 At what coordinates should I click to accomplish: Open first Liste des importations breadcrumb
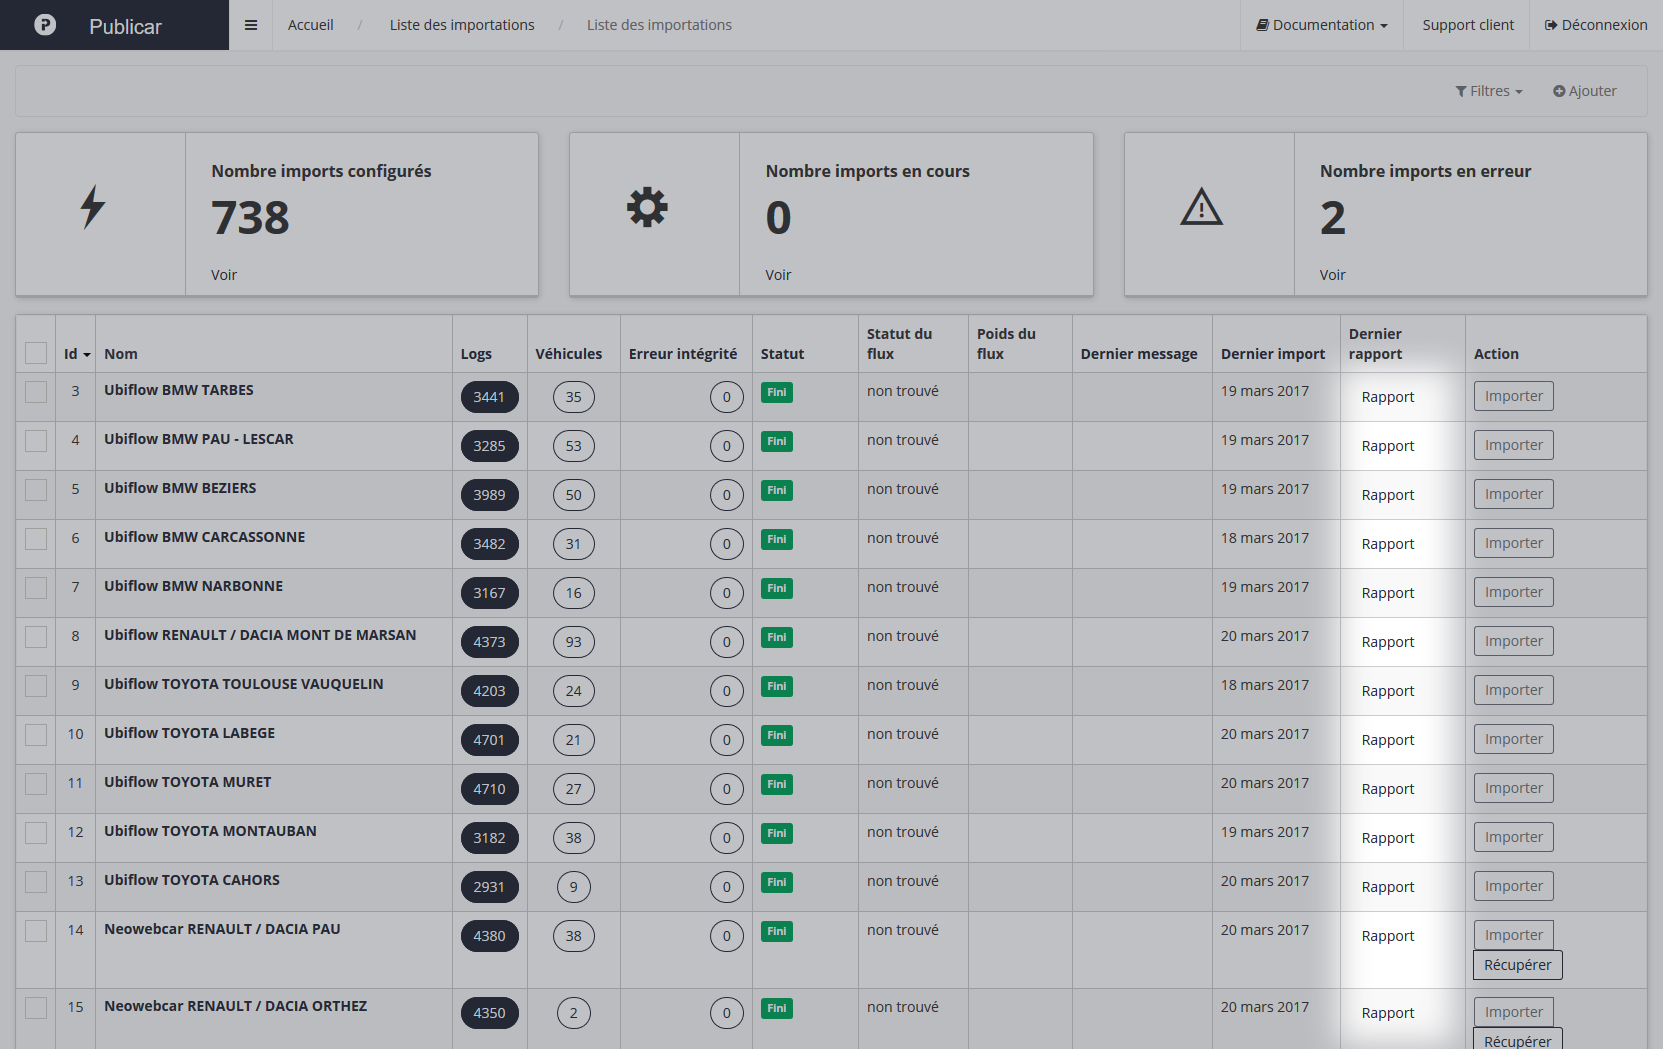(462, 25)
